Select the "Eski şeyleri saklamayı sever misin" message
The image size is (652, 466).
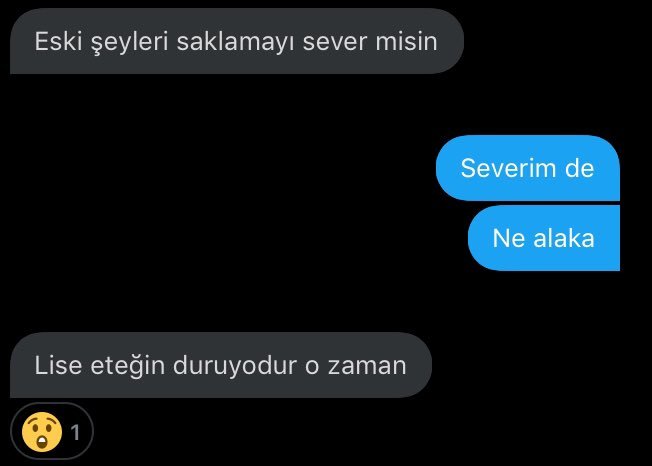237,41
